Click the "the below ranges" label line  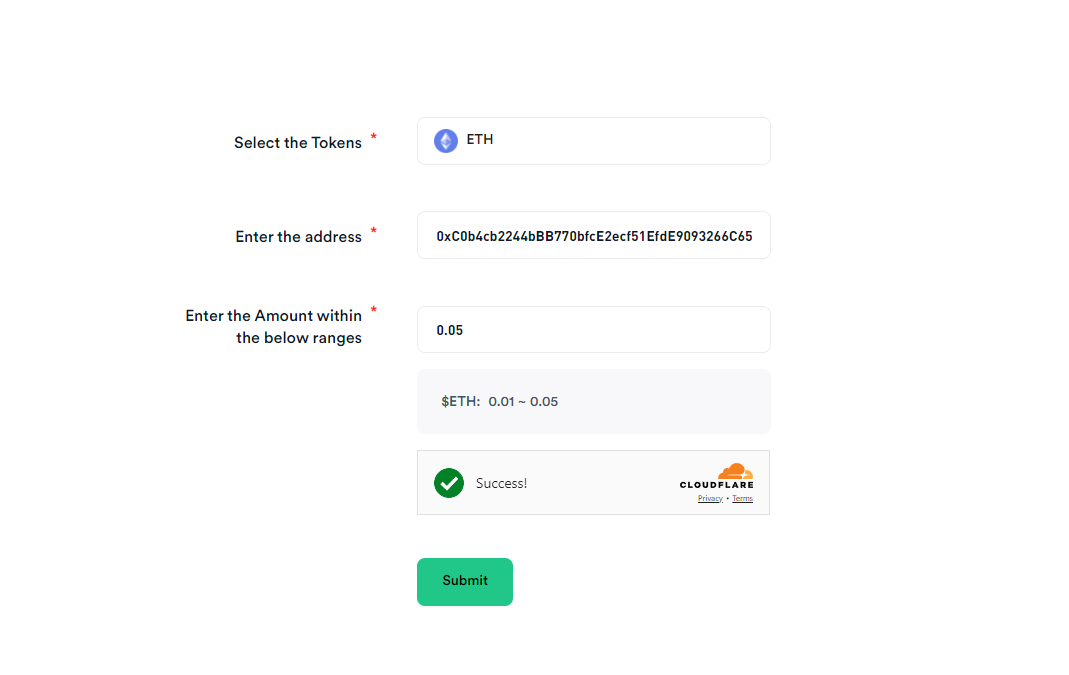299,338
